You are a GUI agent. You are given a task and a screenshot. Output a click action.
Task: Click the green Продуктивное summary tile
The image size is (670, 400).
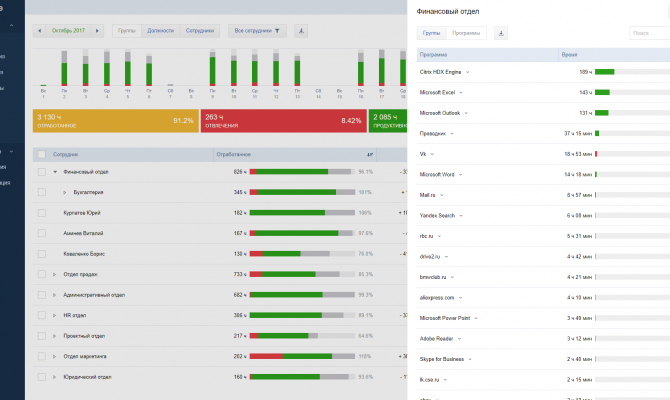[388, 121]
